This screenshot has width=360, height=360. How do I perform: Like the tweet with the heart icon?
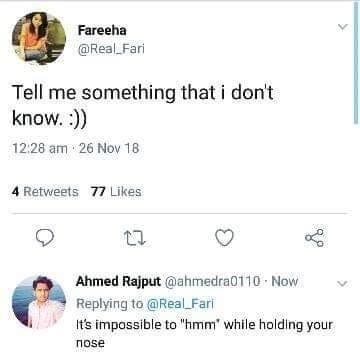(x=224, y=238)
